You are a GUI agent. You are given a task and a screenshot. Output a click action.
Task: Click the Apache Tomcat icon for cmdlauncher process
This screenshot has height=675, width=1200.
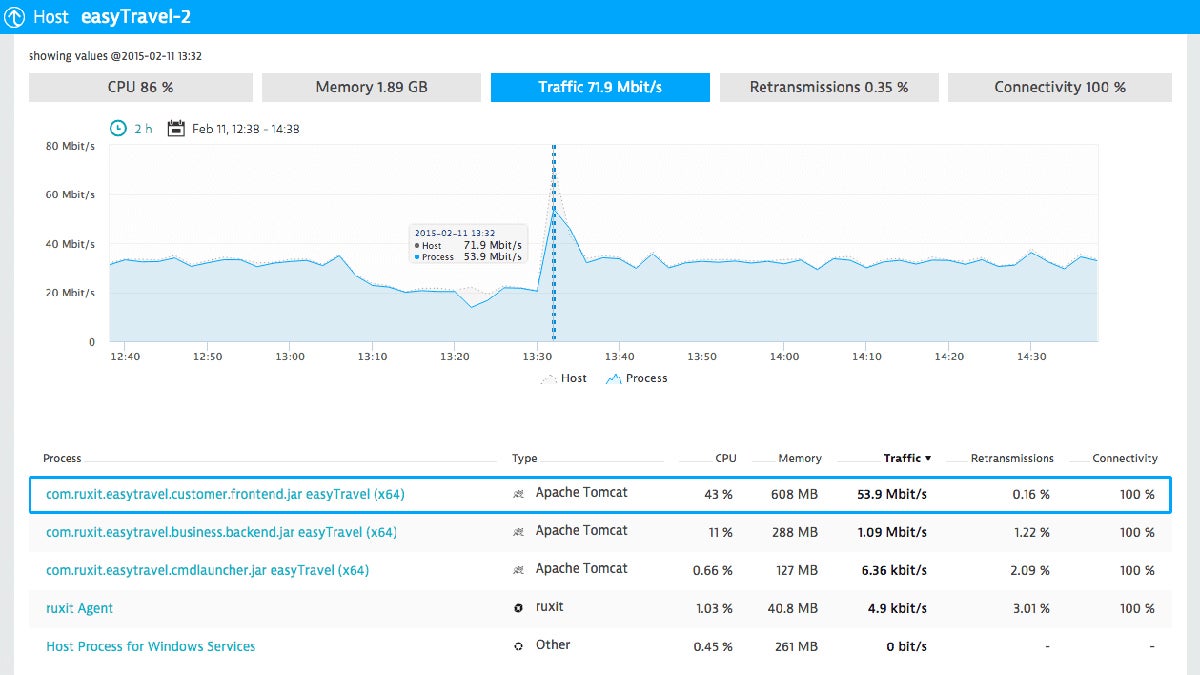[x=519, y=568]
